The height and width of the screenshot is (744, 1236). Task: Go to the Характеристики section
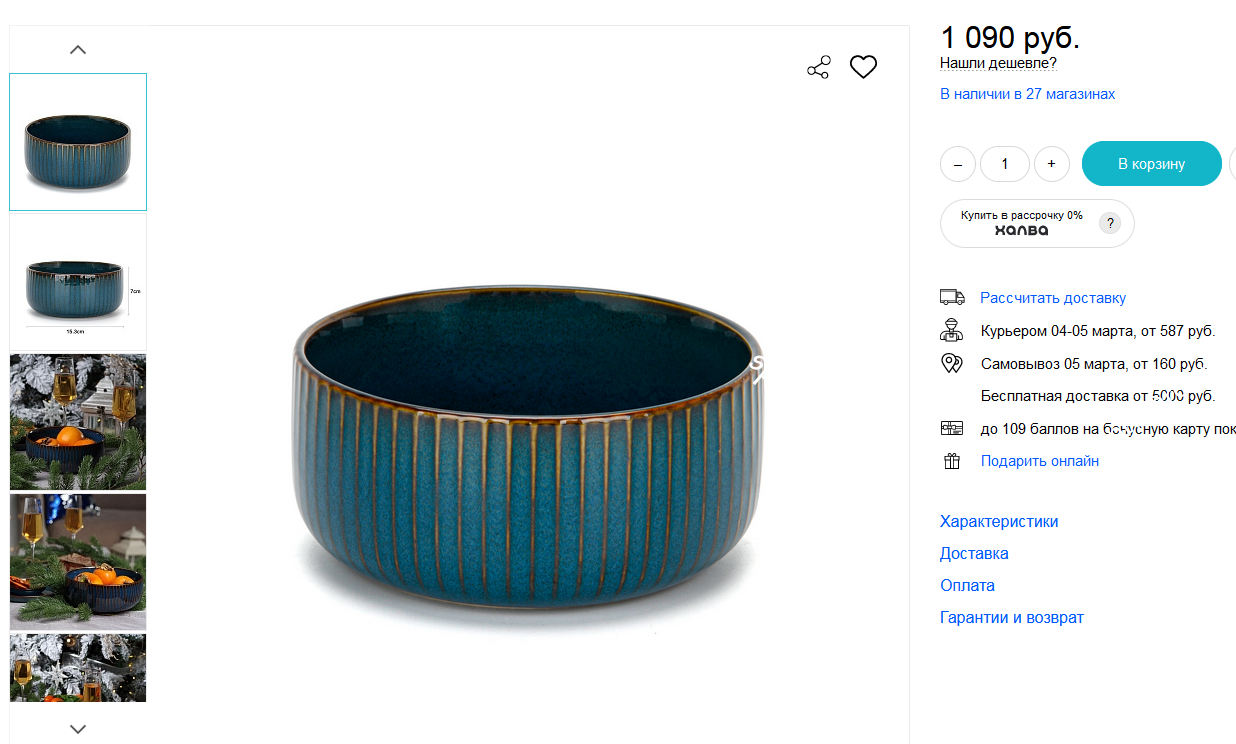coord(999,522)
